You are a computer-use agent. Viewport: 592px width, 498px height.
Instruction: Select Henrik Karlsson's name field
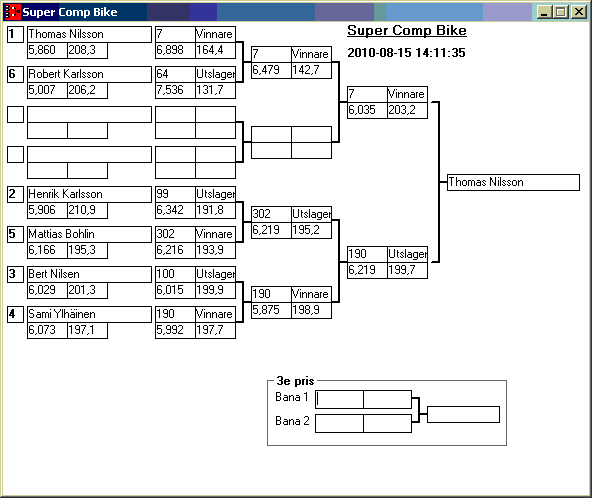coord(89,194)
